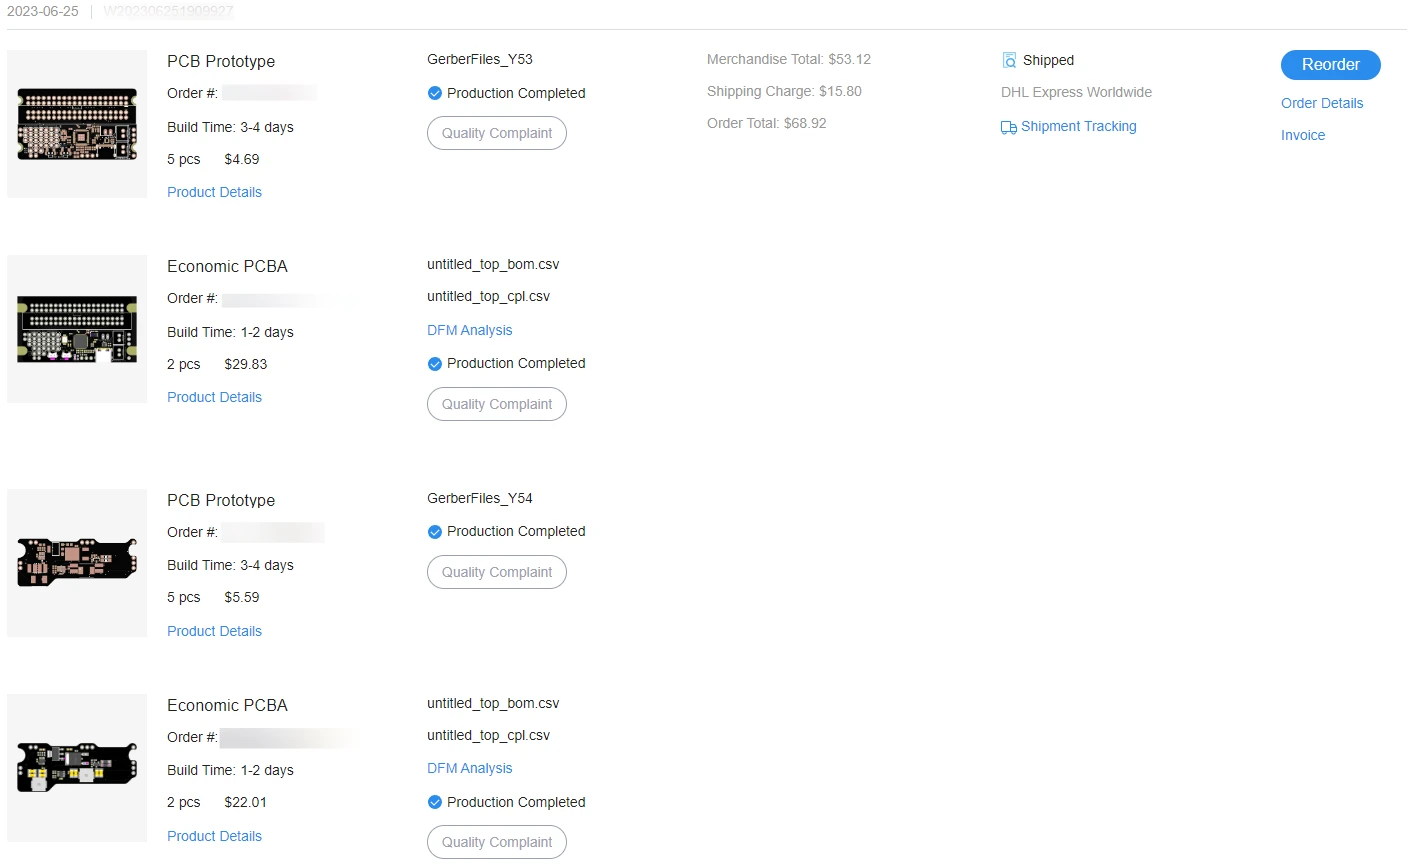Open the GerberFiles_Y54 PCB thumbnail image

pyautogui.click(x=77, y=562)
